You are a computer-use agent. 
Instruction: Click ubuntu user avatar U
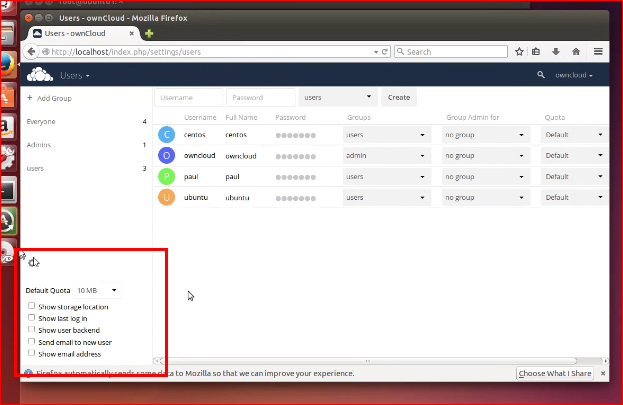click(166, 198)
